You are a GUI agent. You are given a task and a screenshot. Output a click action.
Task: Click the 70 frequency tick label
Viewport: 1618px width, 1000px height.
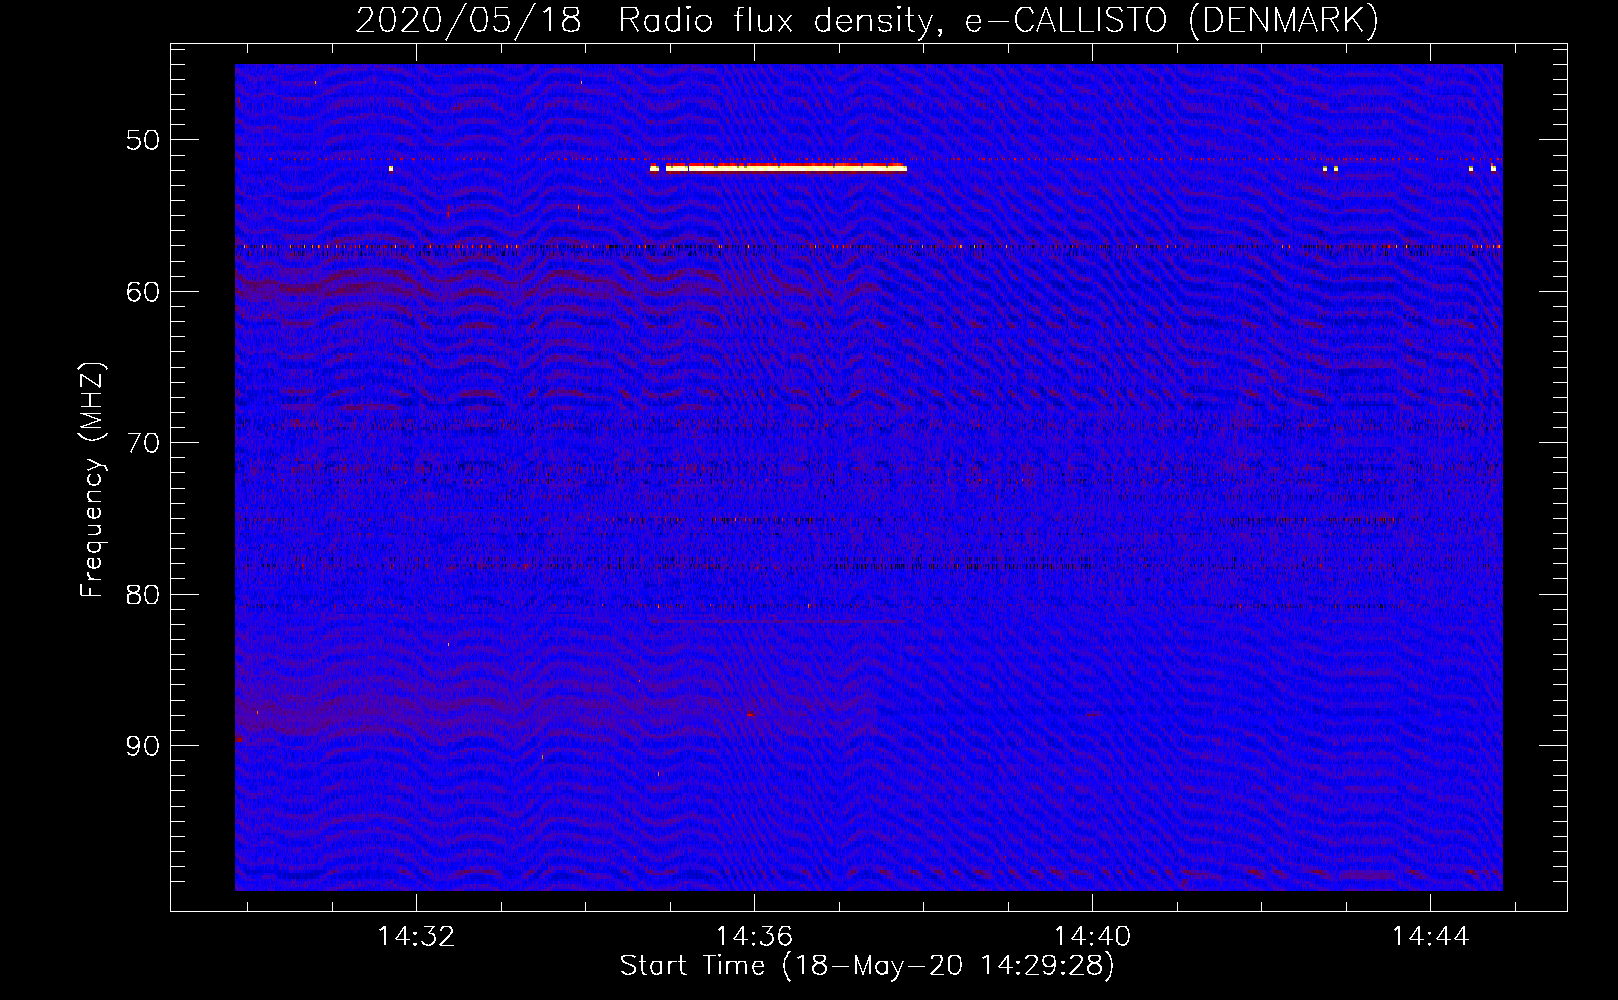pos(143,443)
